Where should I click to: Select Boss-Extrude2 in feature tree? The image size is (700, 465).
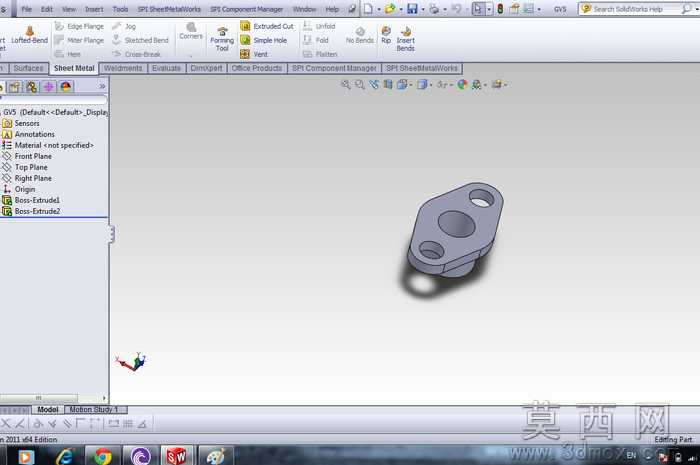[x=37, y=211]
